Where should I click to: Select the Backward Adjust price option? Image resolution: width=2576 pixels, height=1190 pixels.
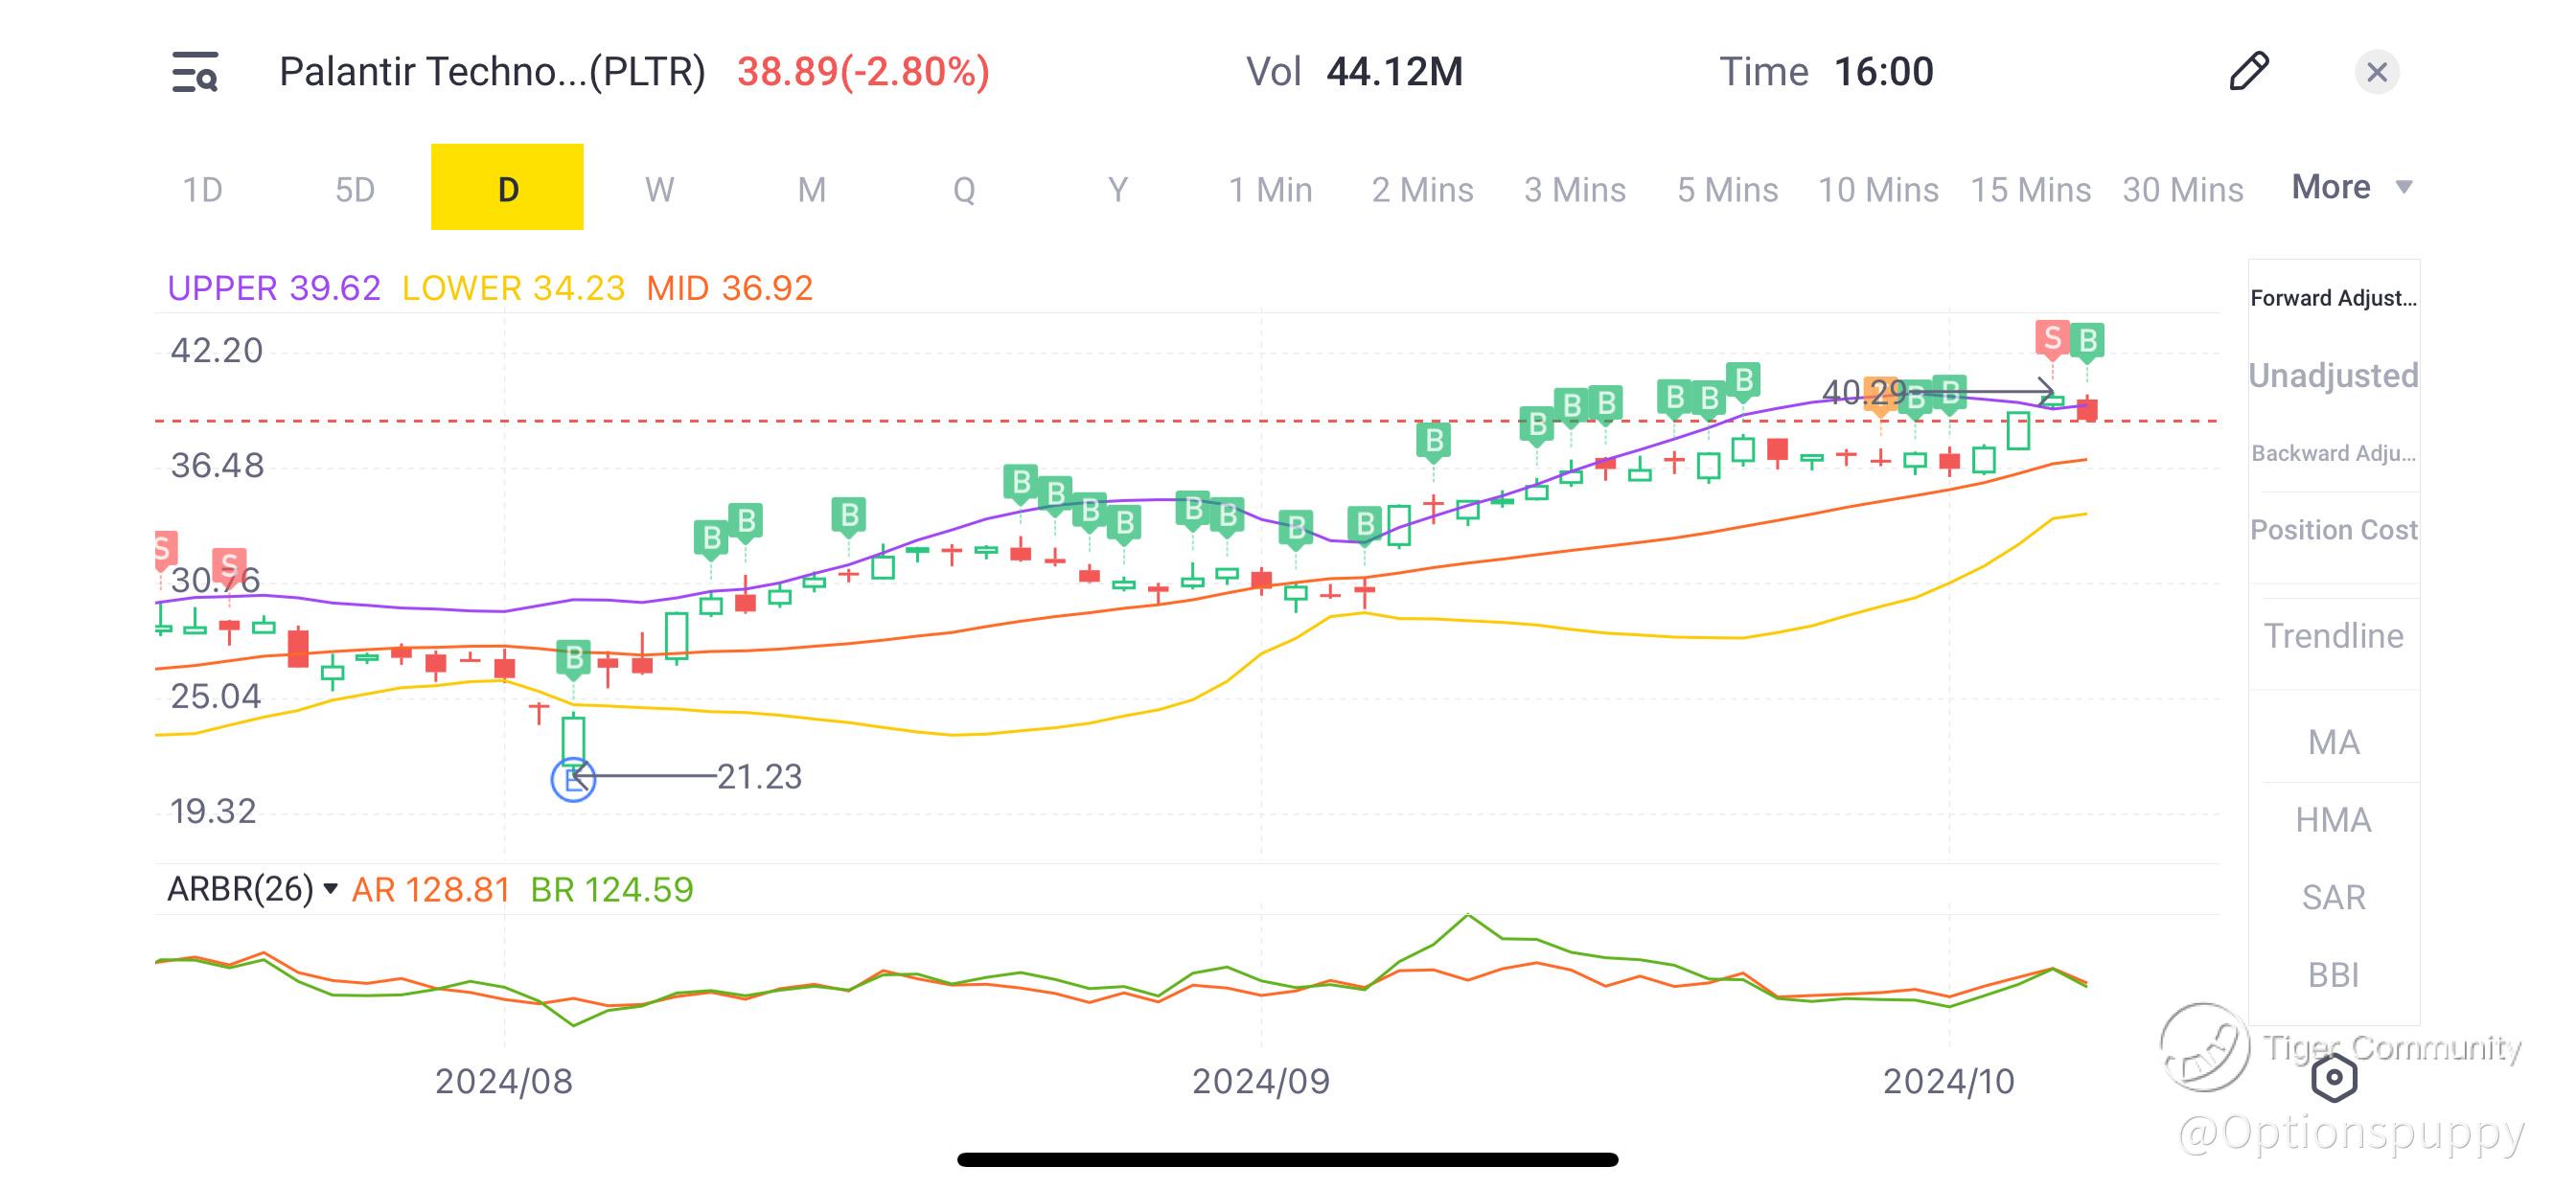[2333, 453]
